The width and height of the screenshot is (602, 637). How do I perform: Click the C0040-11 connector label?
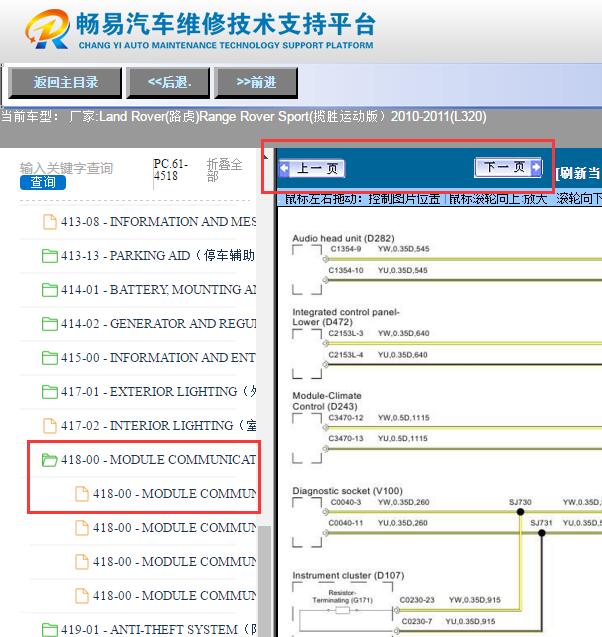pyautogui.click(x=346, y=523)
